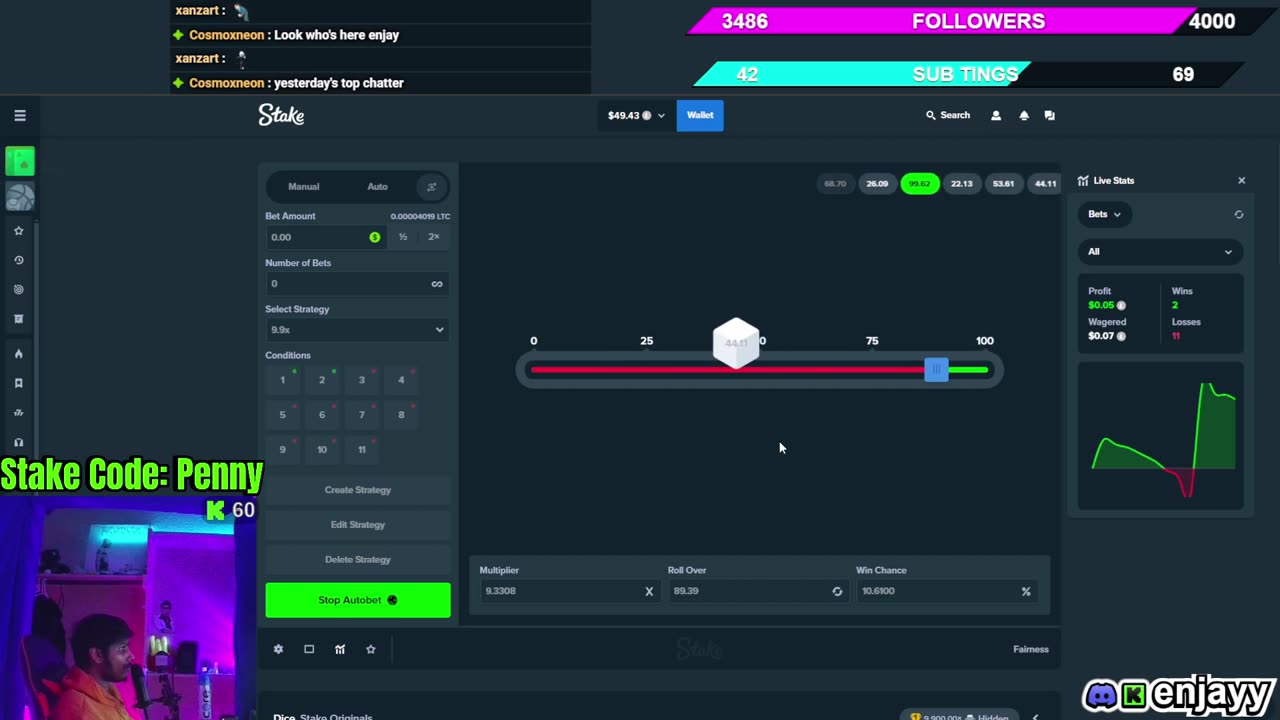
Task: Open Challenges target icon in the sidebar
Action: click(18, 289)
